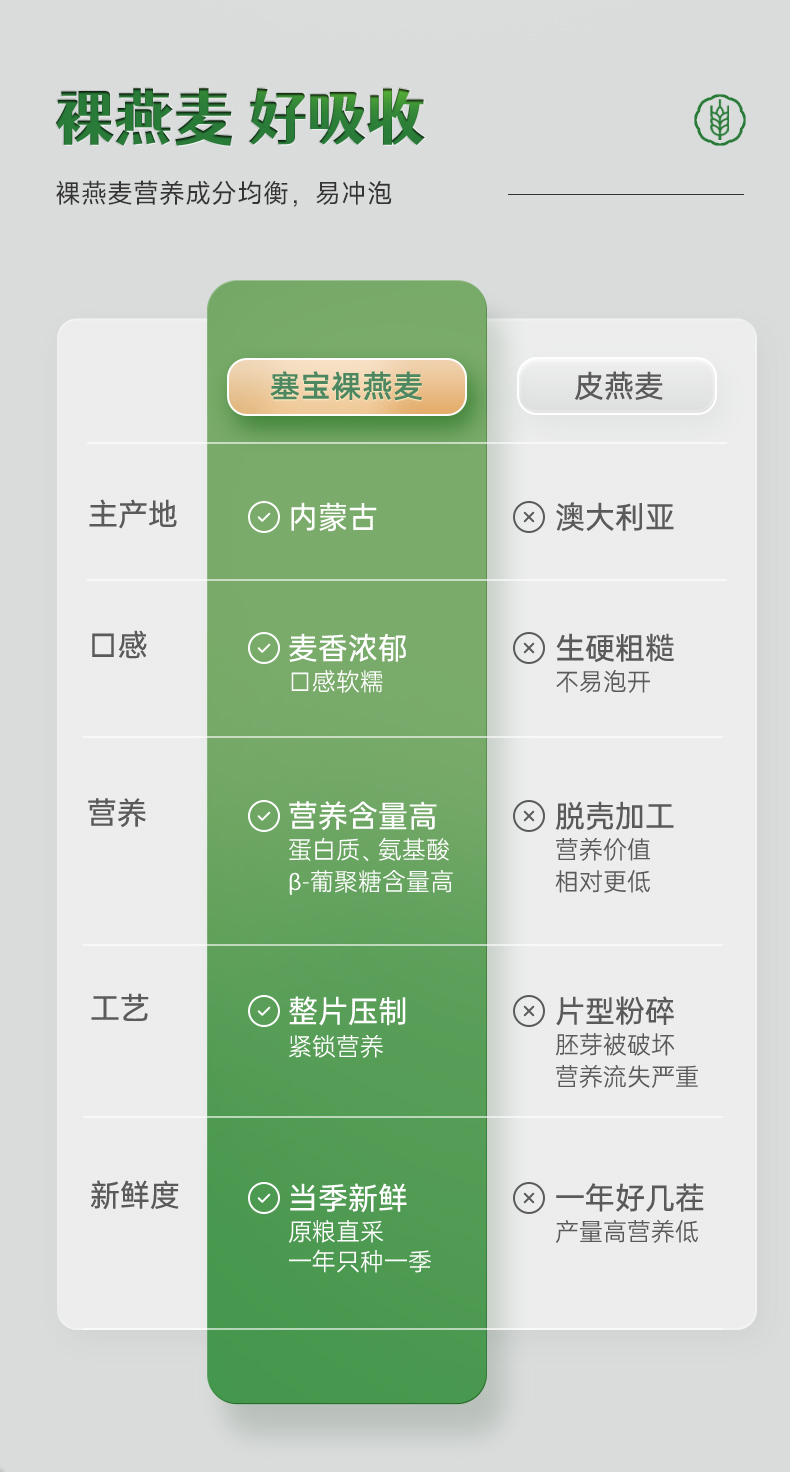Click the checkmark icon beside 当季新鲜
This screenshot has width=790, height=1472.
tap(263, 1197)
